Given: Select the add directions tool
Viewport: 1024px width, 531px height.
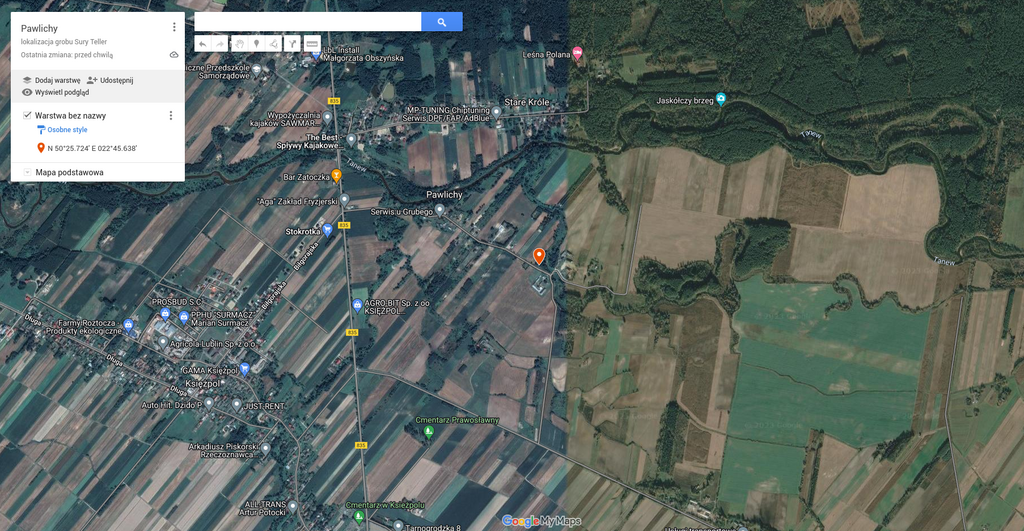Looking at the screenshot, I should (x=292, y=44).
